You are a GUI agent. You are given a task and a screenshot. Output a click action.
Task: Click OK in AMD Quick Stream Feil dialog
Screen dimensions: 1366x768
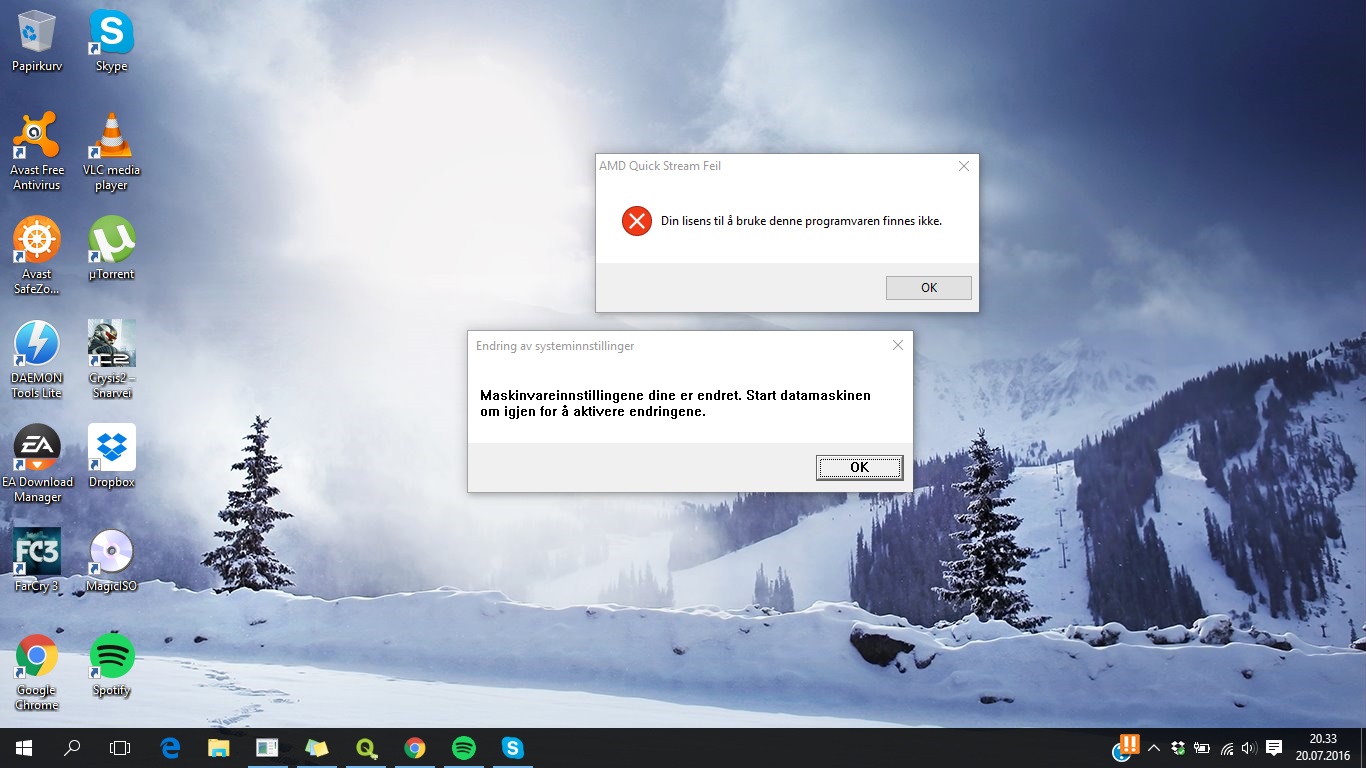pyautogui.click(x=929, y=288)
